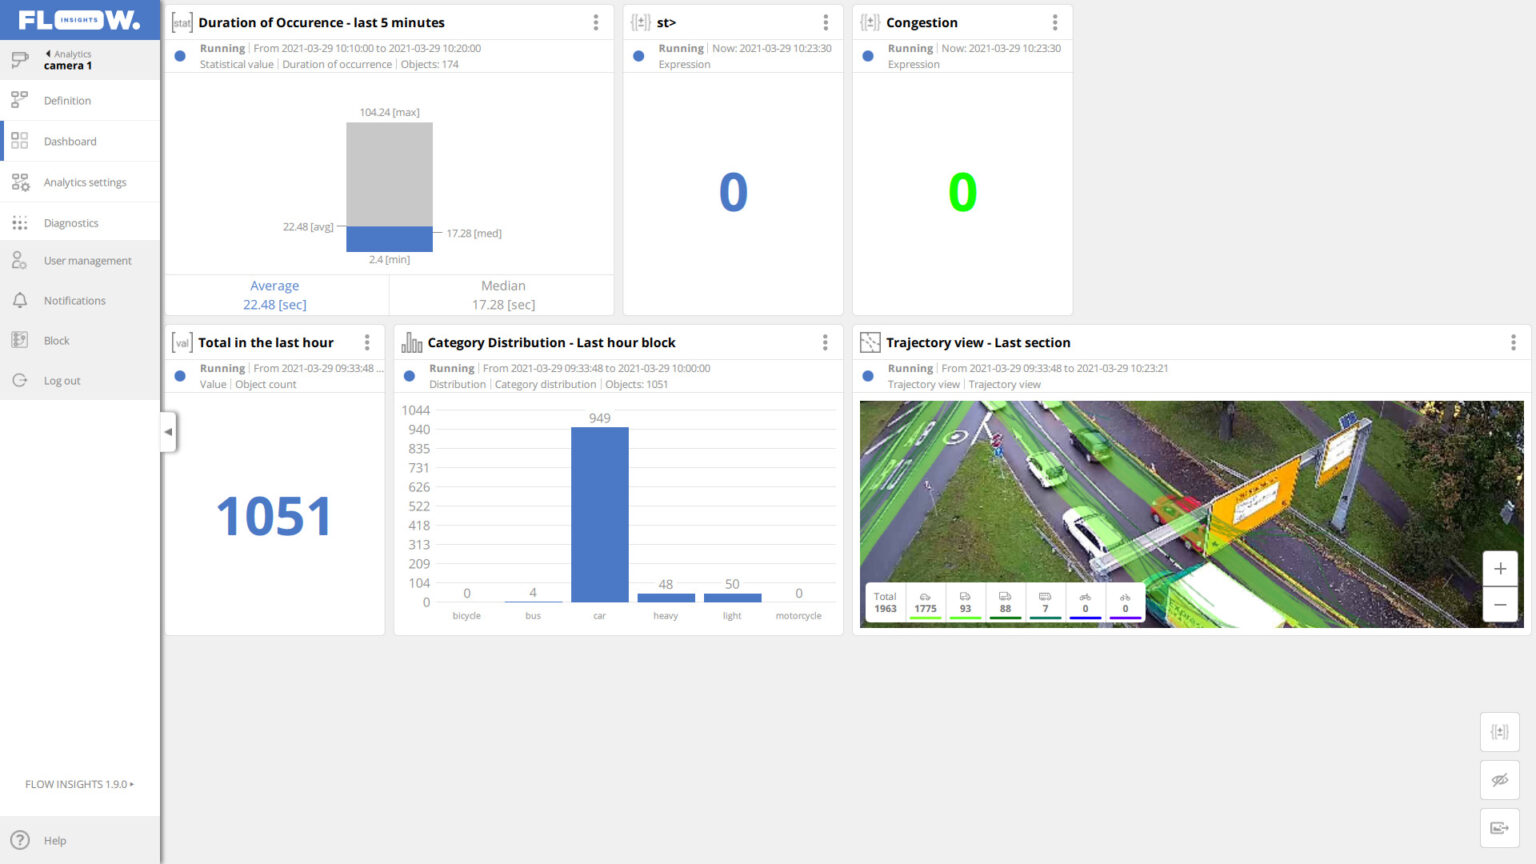This screenshot has height=864, width=1536.
Task: Open the Analytics settings panel
Action: click(85, 182)
